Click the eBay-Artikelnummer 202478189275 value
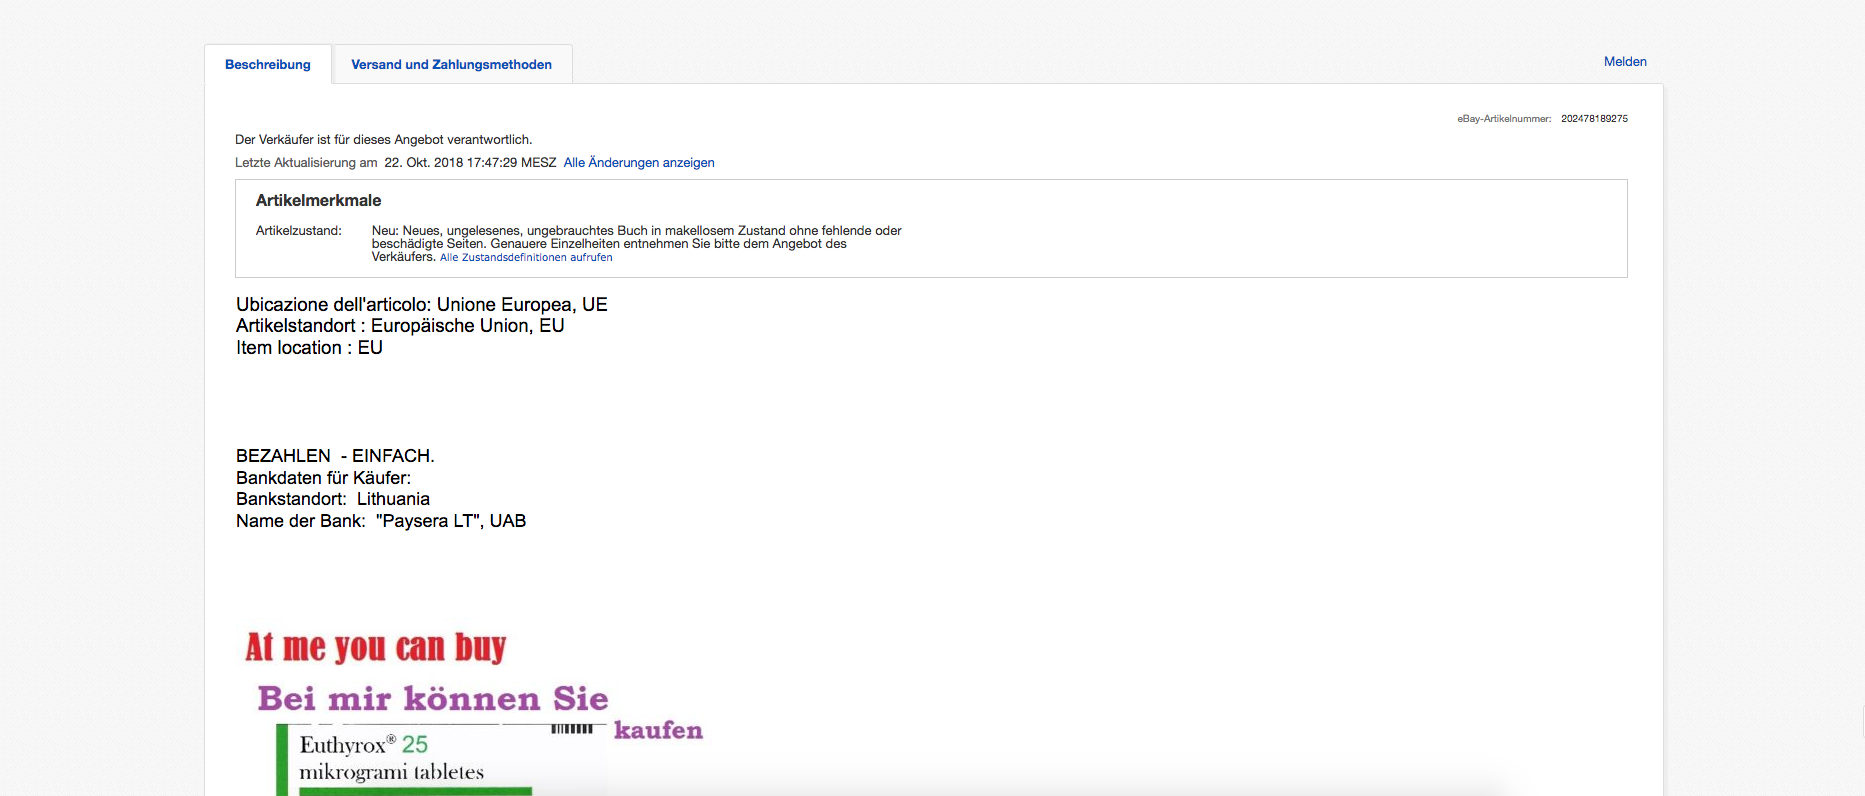 [1594, 119]
